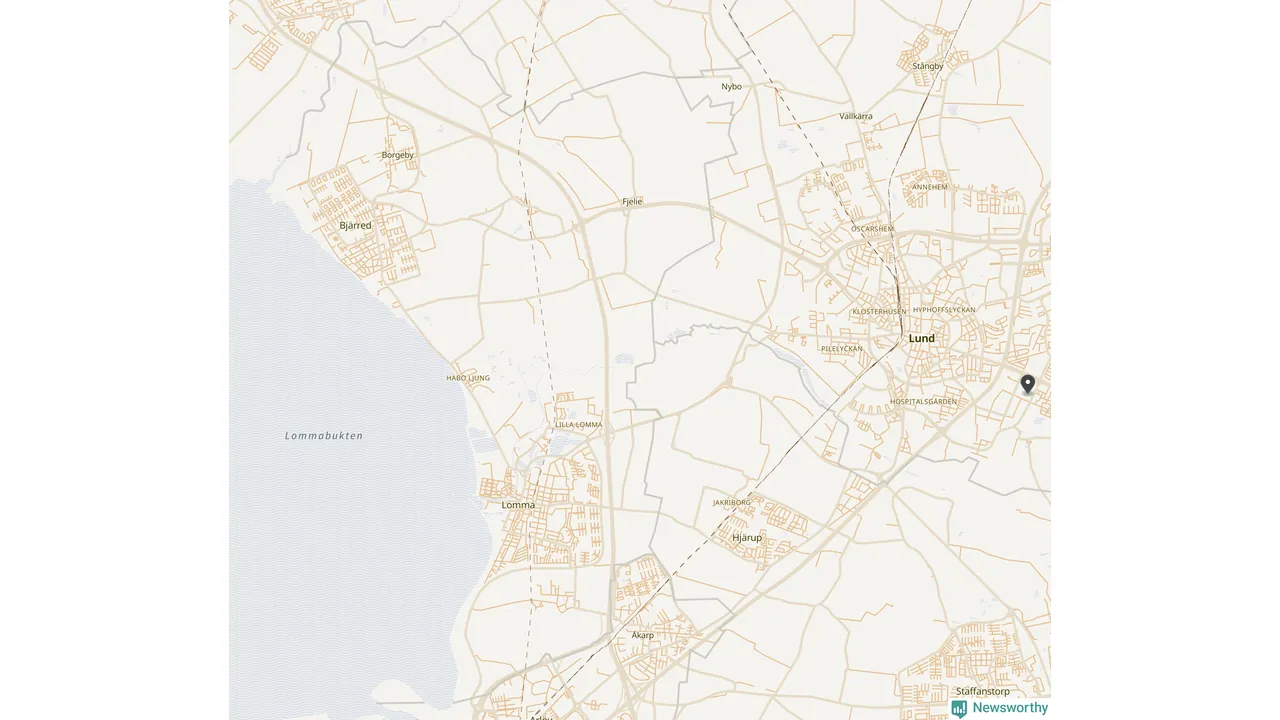Click the Nybo label
The height and width of the screenshot is (720, 1280).
coord(731,86)
